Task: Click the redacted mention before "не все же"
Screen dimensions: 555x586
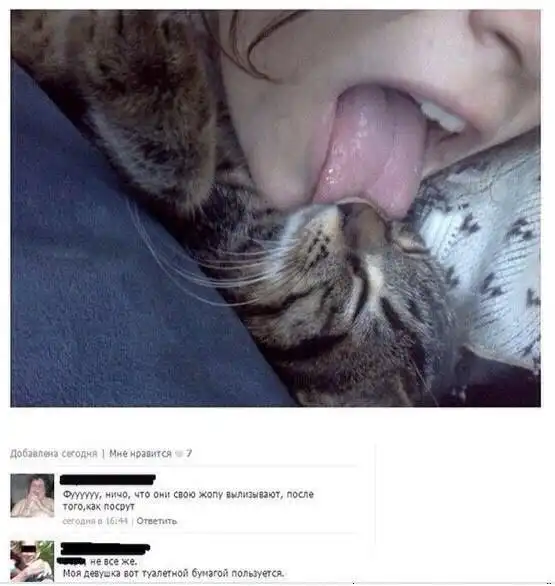Action: tap(71, 561)
